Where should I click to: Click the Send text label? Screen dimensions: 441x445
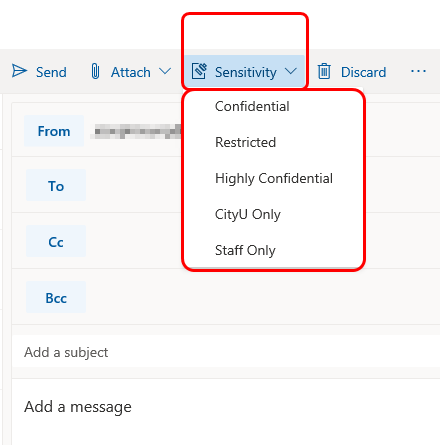point(51,72)
